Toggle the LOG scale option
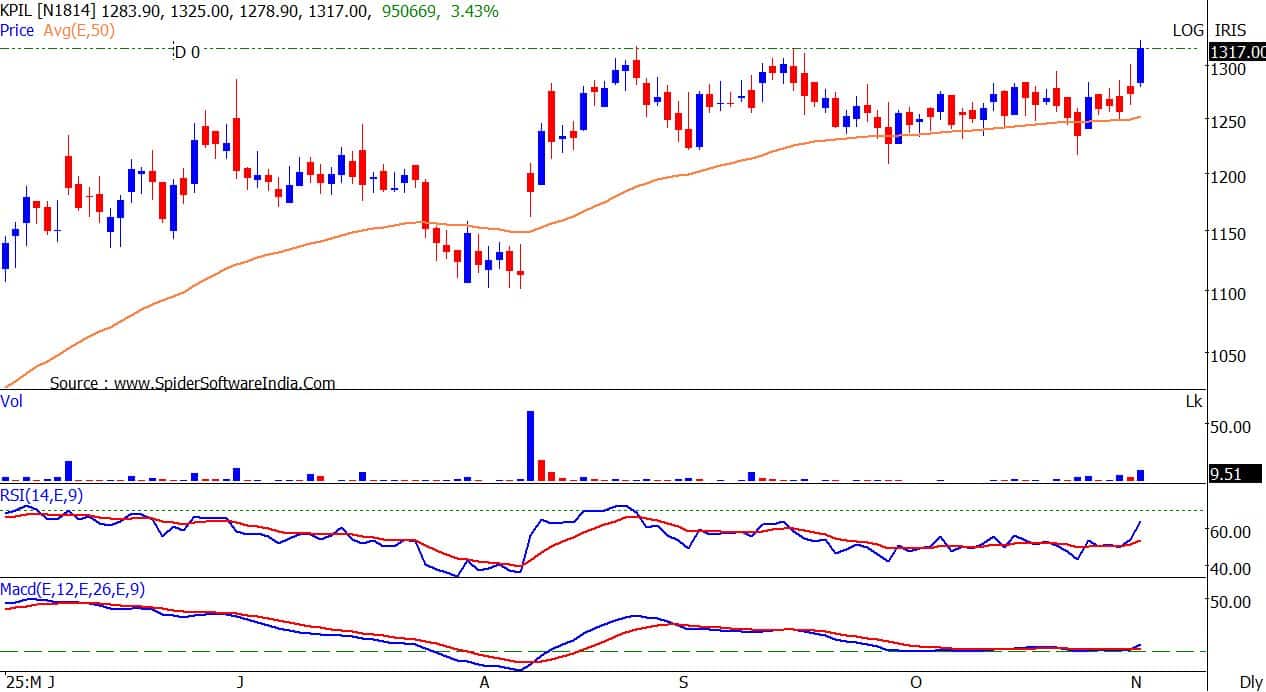The image size is (1266, 692). tap(1188, 30)
